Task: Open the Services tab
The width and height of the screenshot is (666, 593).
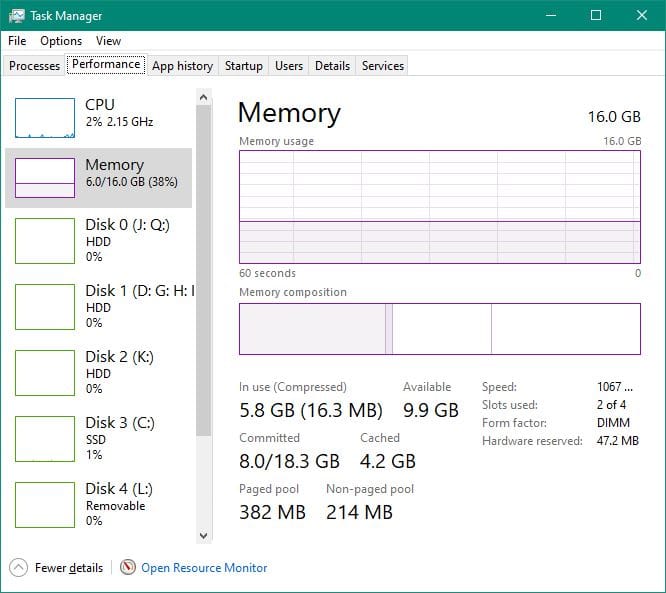Action: (x=383, y=66)
